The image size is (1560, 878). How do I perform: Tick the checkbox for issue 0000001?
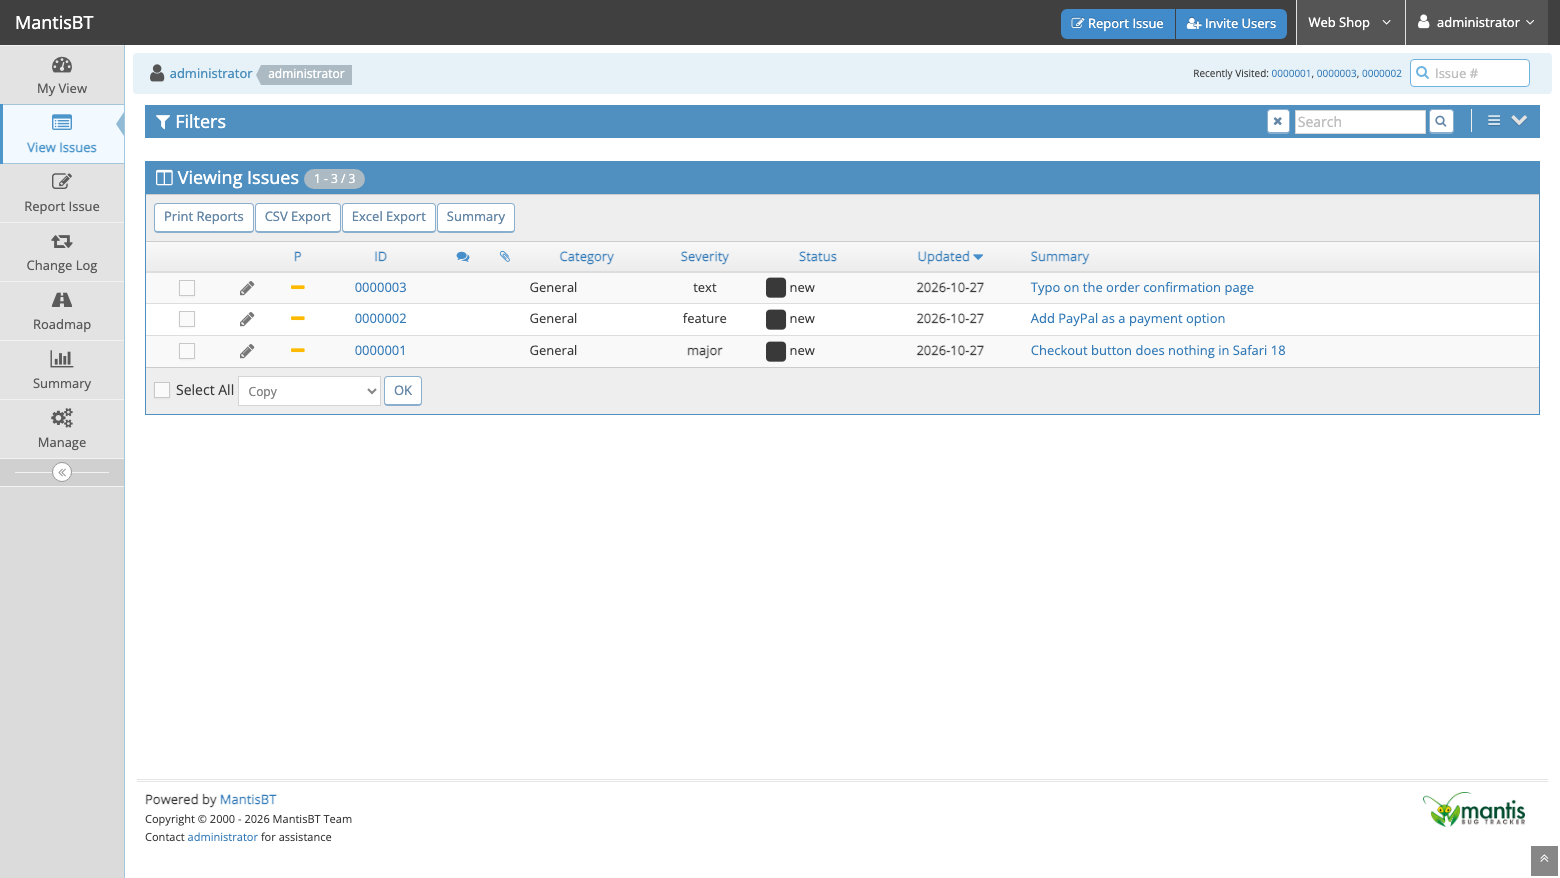(187, 351)
